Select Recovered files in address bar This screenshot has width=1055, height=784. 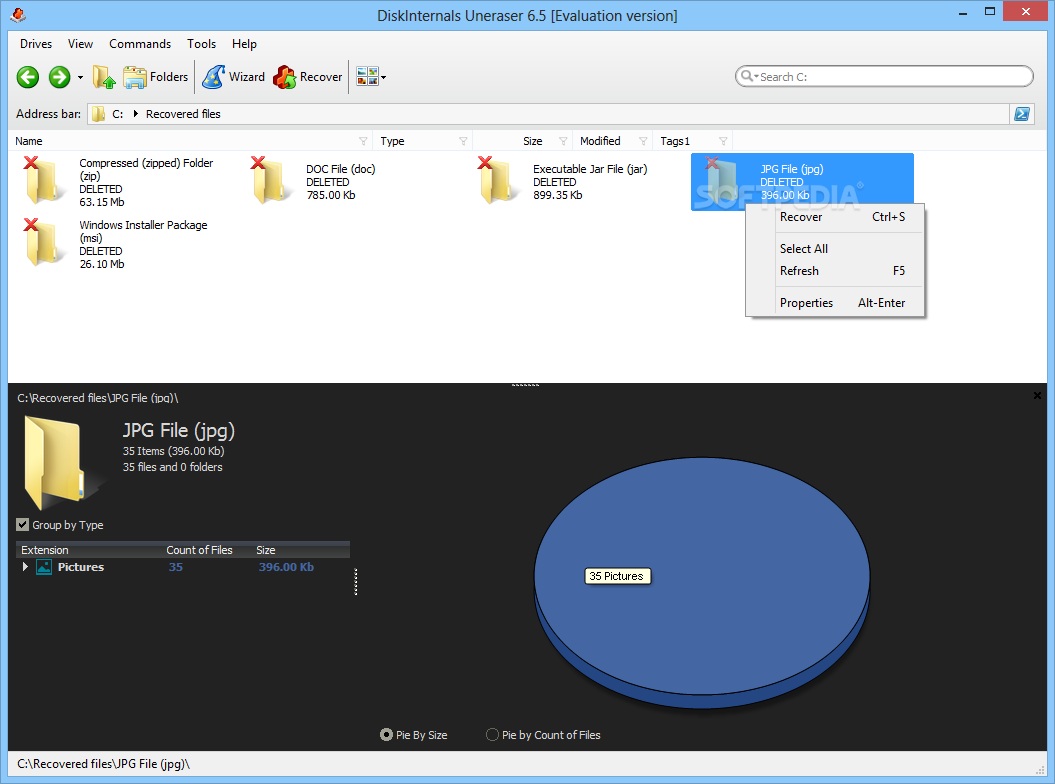coord(183,114)
